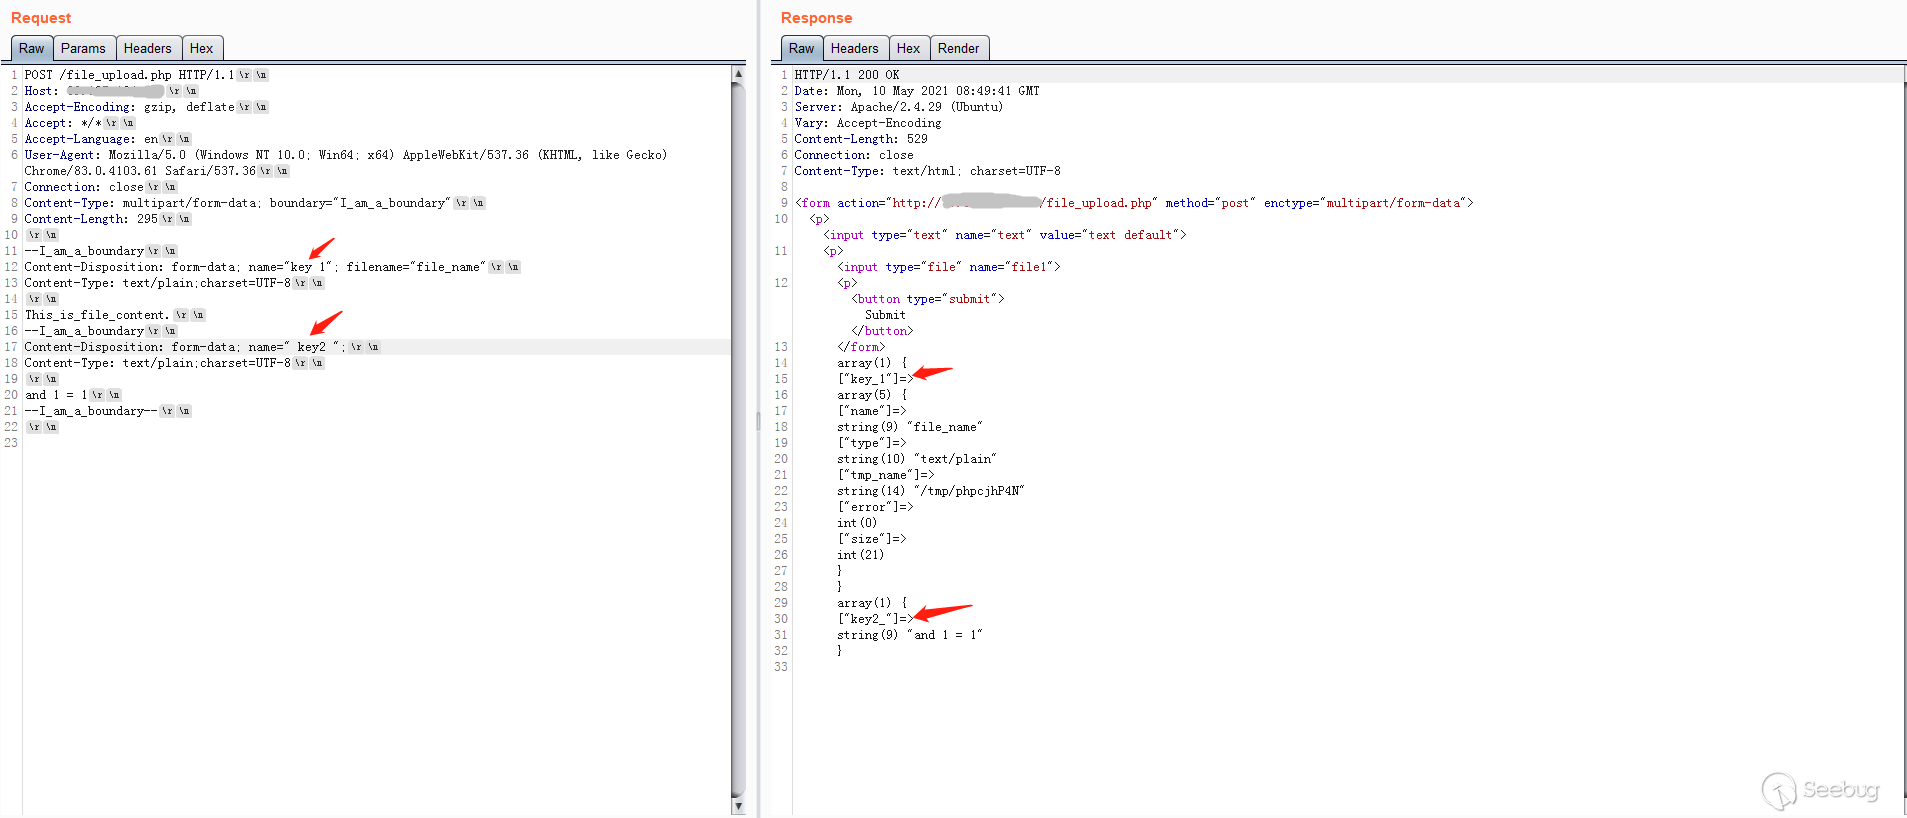Screen dimensions: 1907x818
Task: Select the response Raw tab
Action: pyautogui.click(x=801, y=48)
